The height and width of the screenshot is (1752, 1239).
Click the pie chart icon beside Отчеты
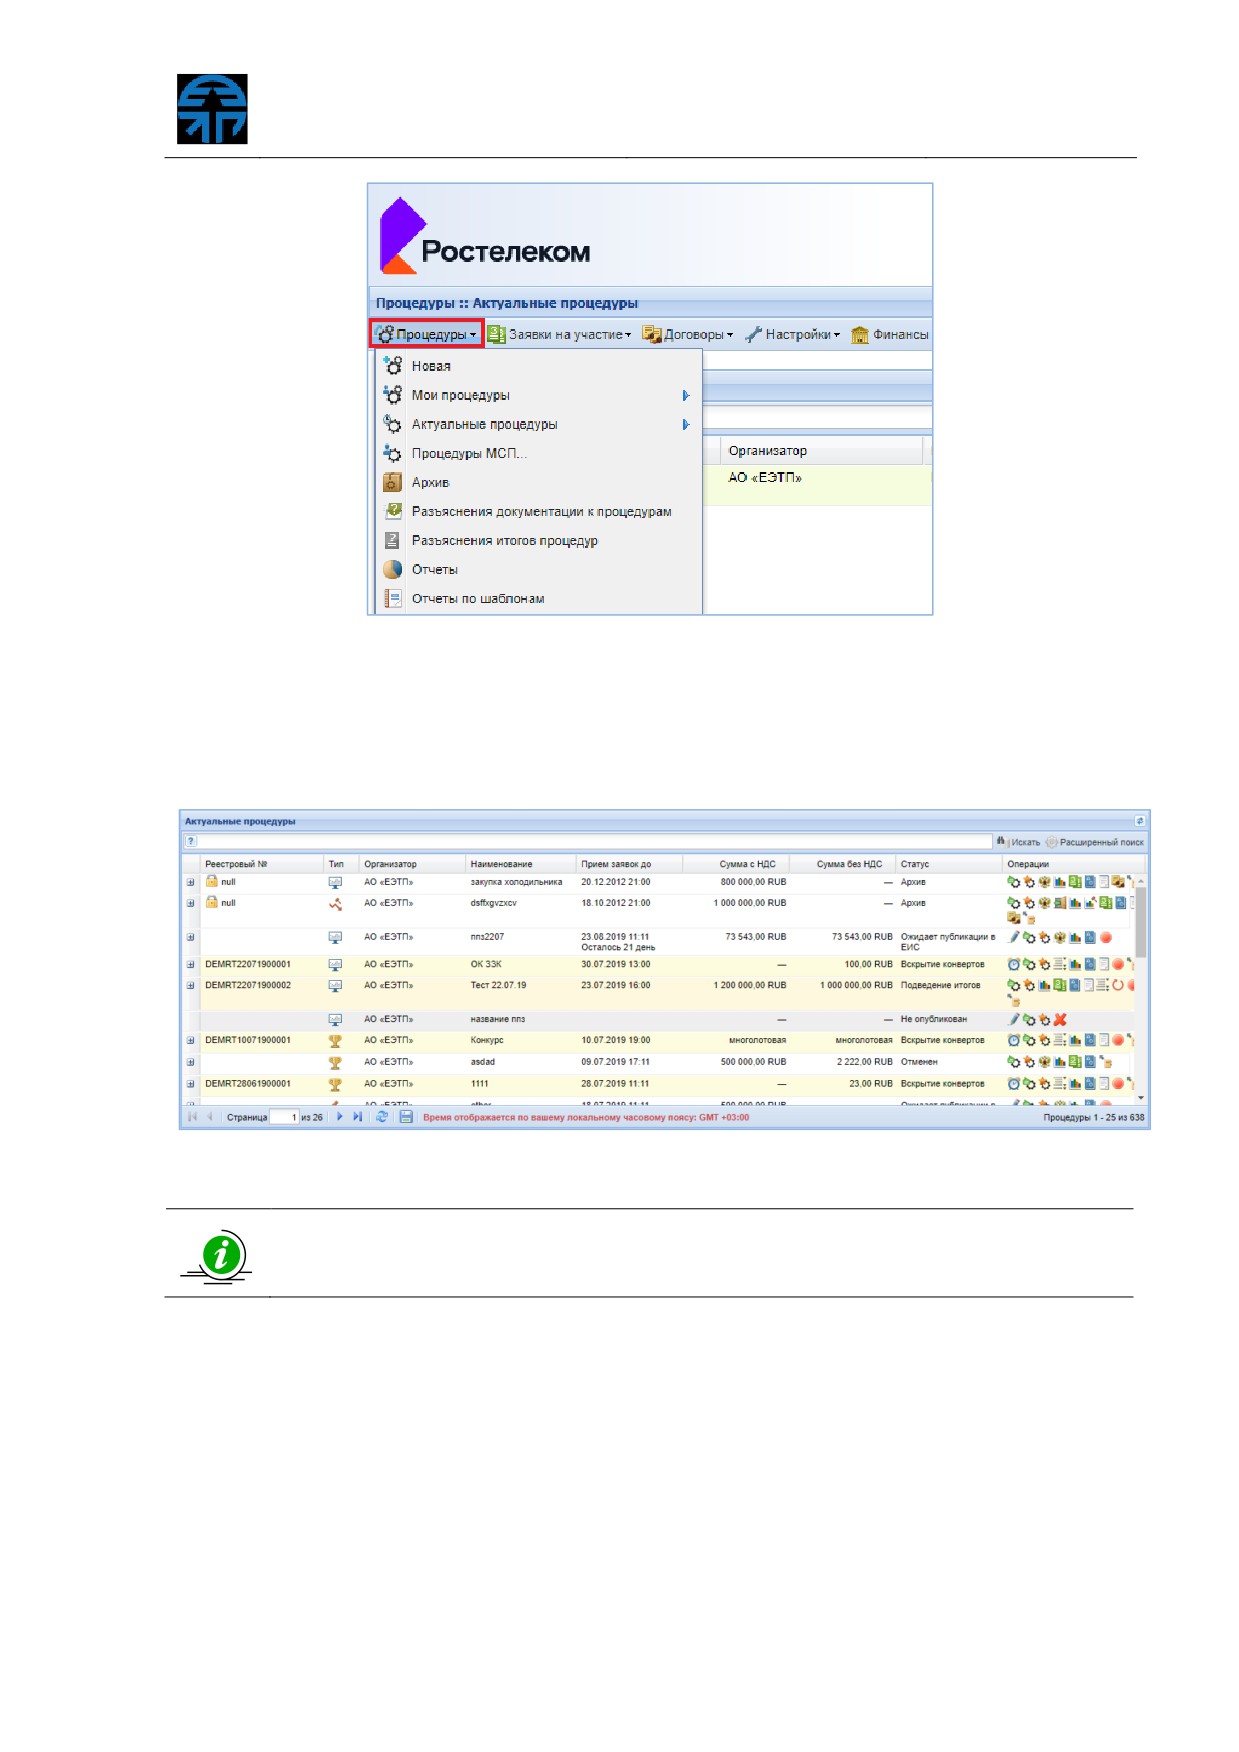(392, 569)
